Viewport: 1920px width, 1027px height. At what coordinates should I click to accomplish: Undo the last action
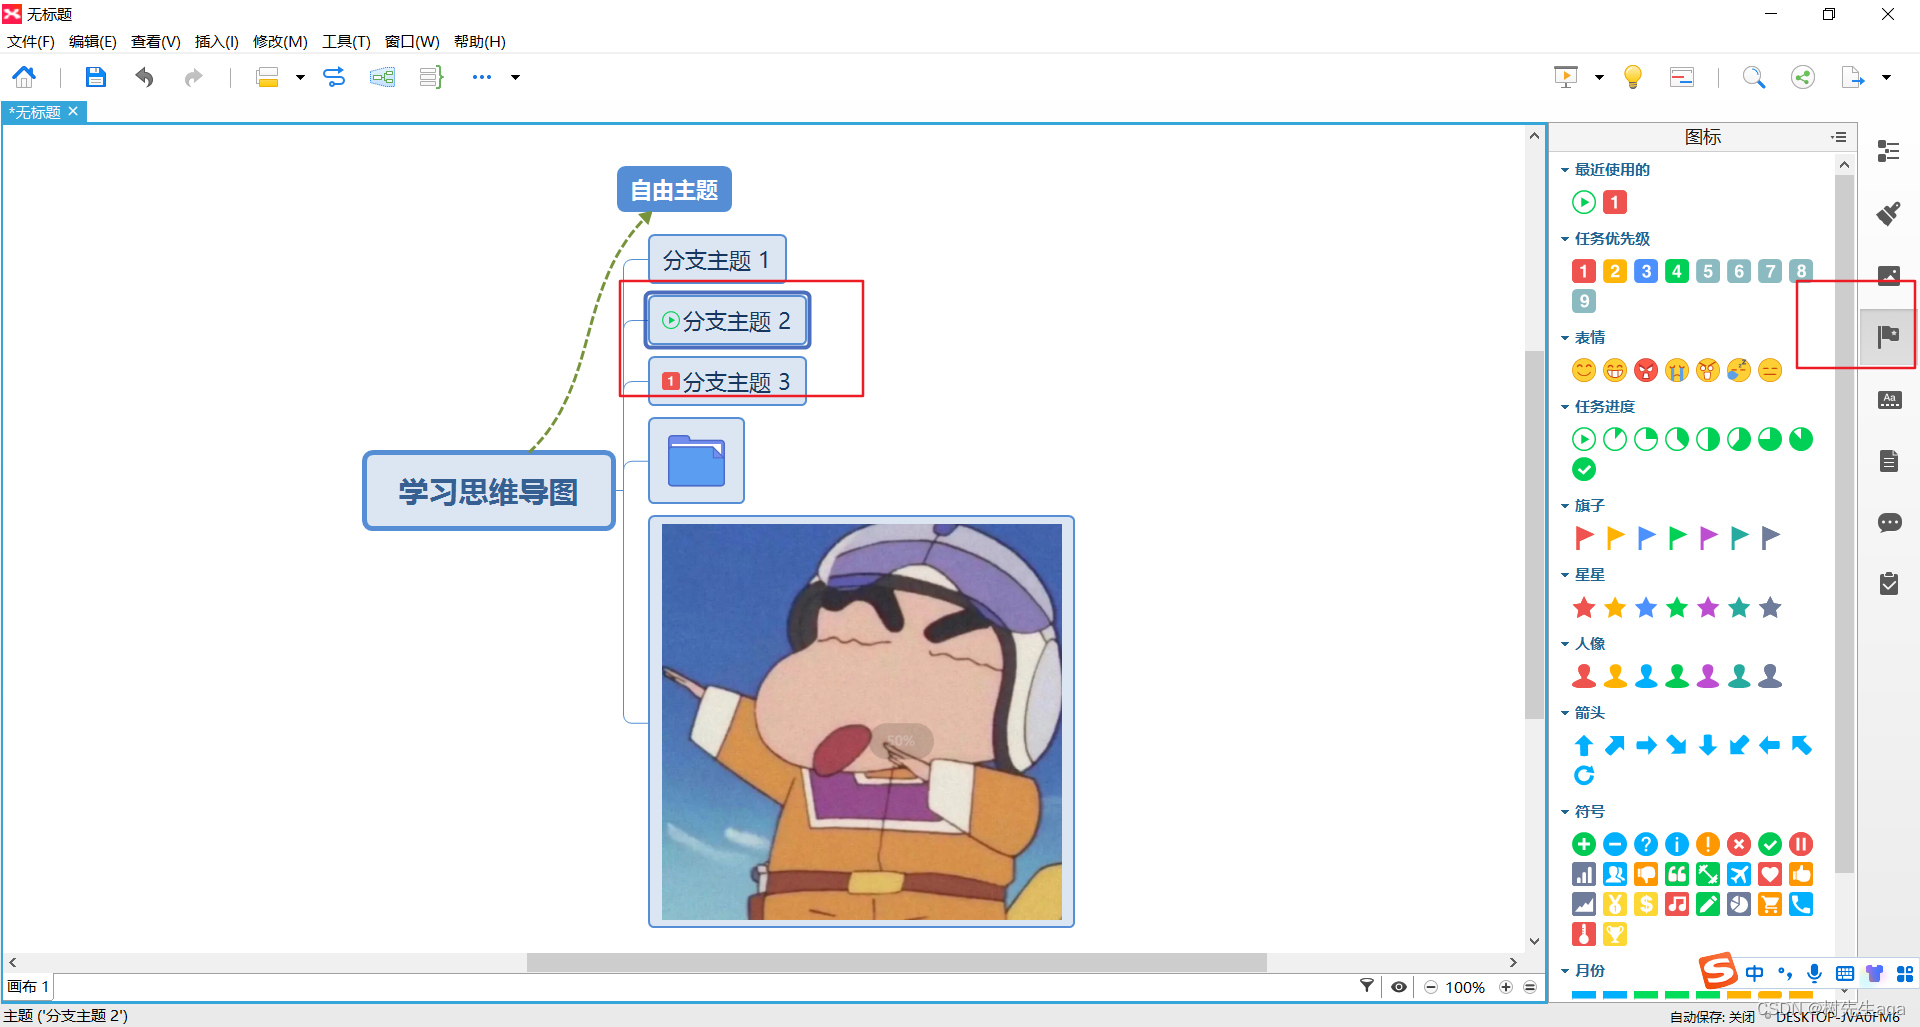tap(145, 77)
